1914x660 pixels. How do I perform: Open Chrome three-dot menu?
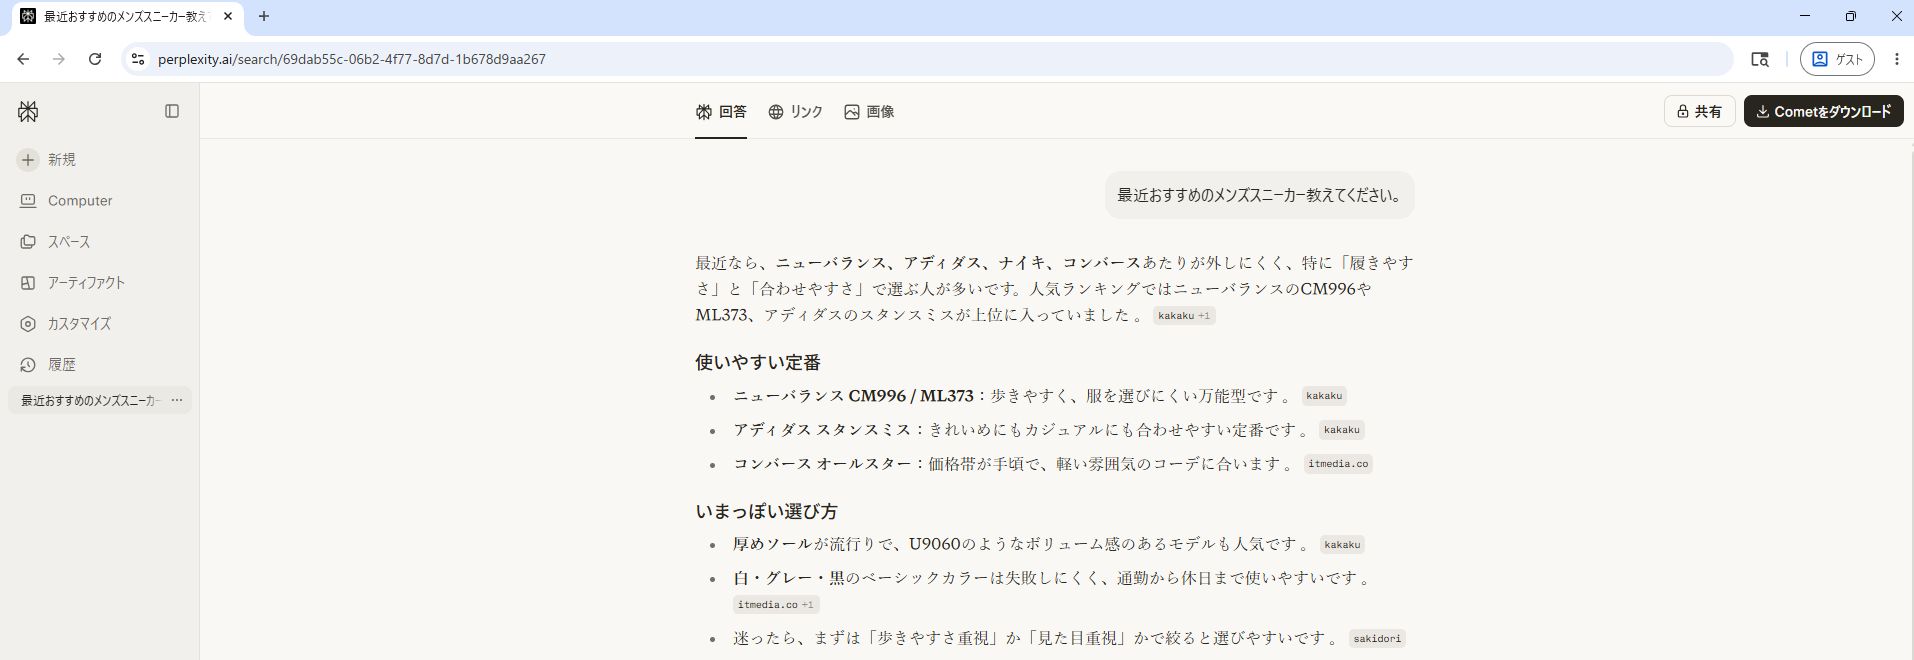(x=1897, y=59)
